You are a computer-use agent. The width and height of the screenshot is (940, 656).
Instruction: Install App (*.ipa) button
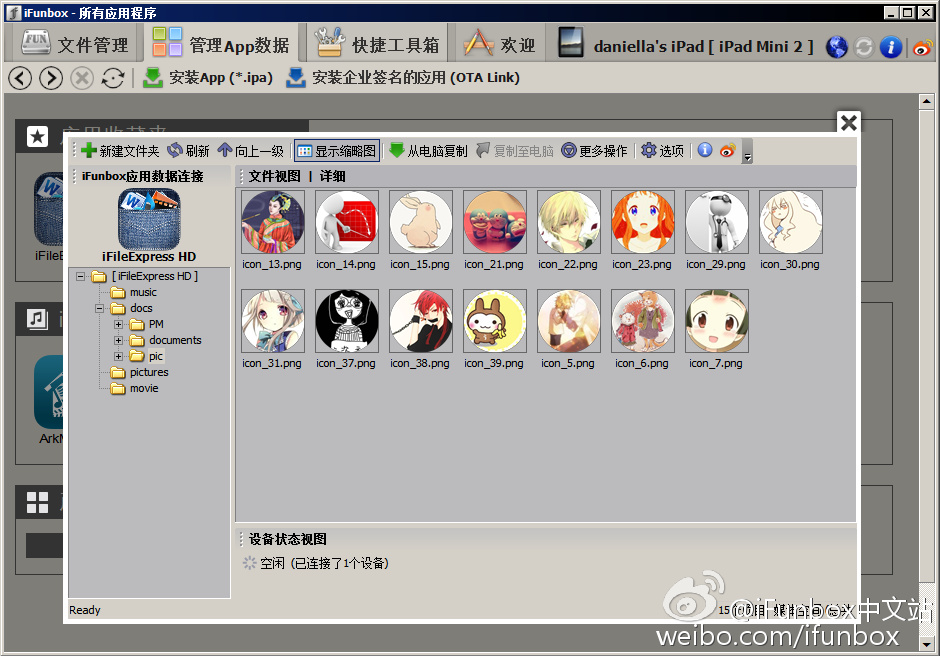[207, 77]
